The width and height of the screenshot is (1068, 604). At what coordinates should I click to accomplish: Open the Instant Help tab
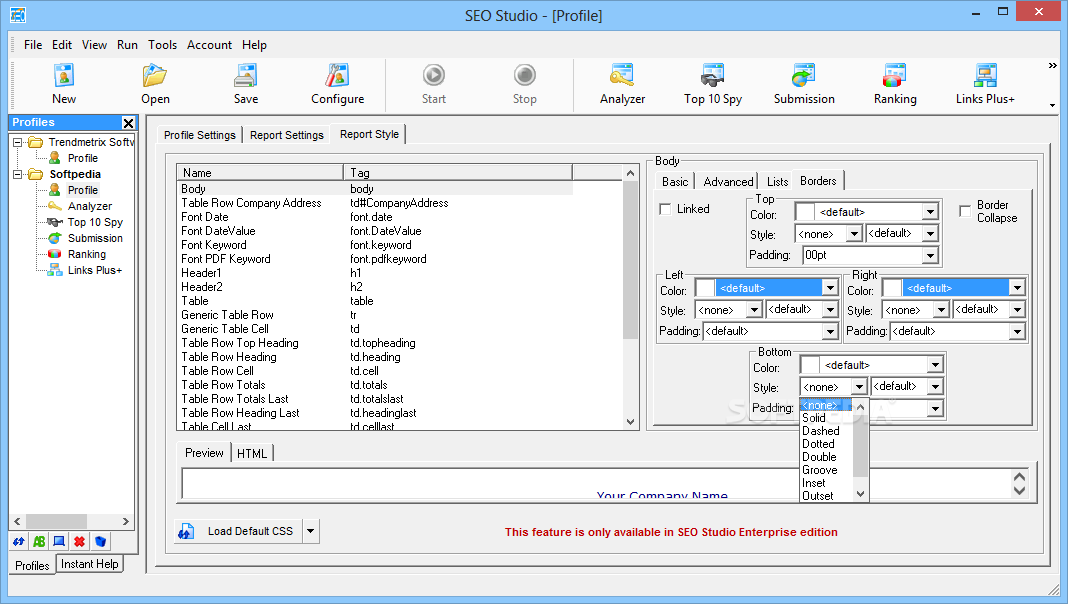point(89,564)
